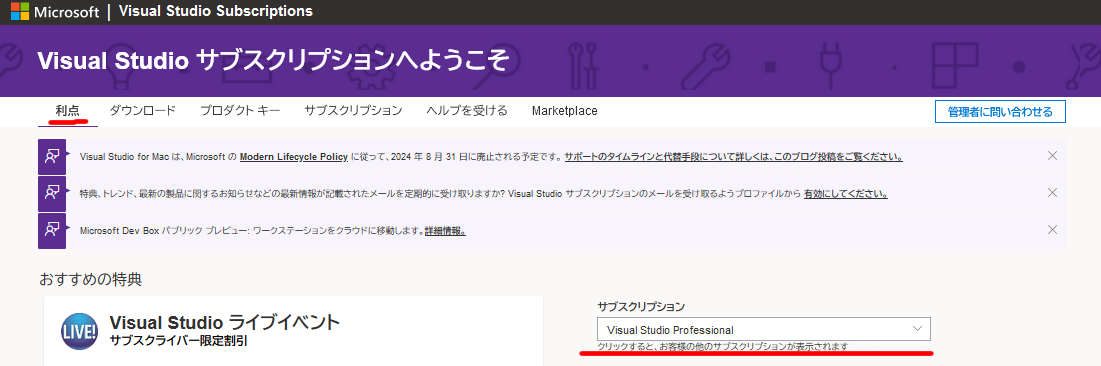Open the プロダクト キー tab
The width and height of the screenshot is (1101, 366).
click(240, 111)
